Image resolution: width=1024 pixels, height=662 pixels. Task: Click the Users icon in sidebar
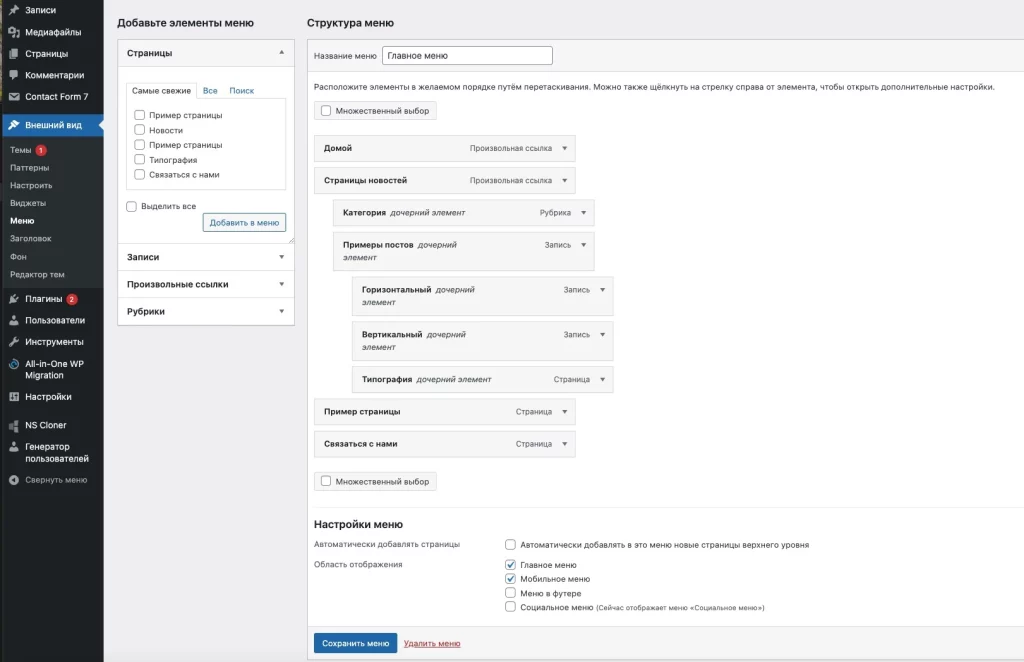click(x=14, y=321)
